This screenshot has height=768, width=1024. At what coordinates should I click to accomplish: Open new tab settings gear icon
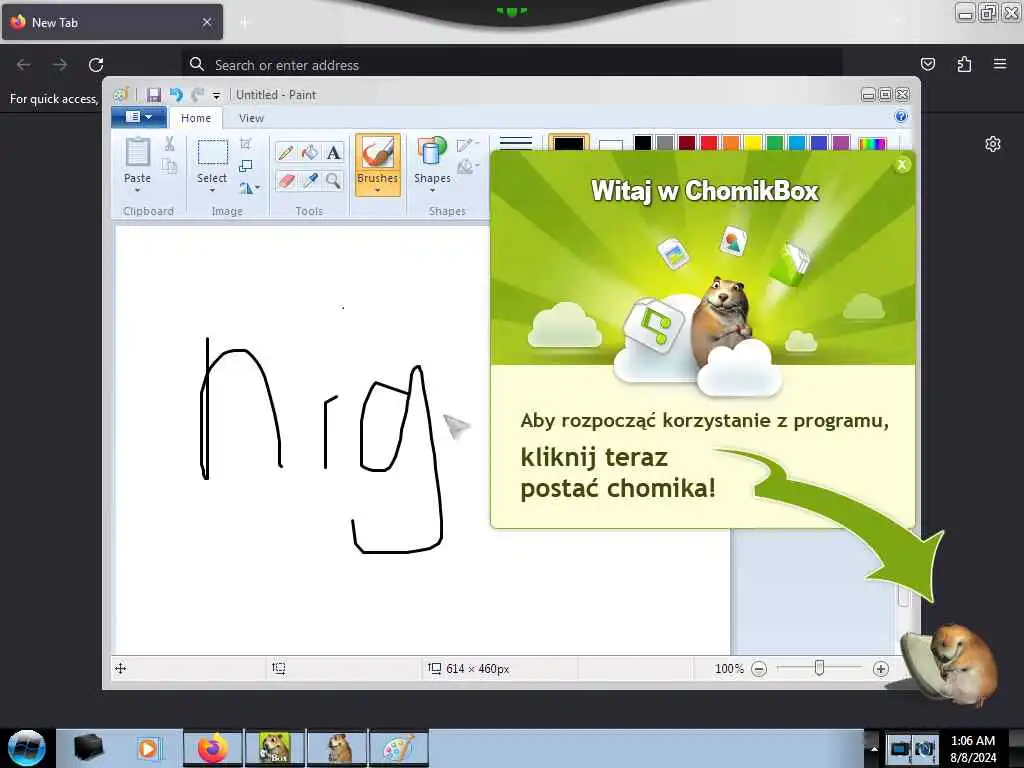[993, 144]
